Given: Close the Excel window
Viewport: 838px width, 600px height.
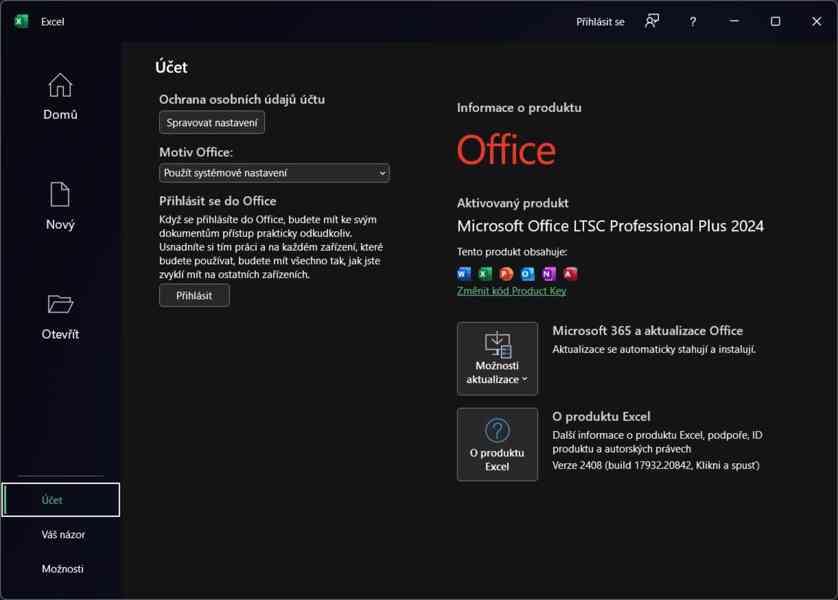Looking at the screenshot, I should pos(817,21).
